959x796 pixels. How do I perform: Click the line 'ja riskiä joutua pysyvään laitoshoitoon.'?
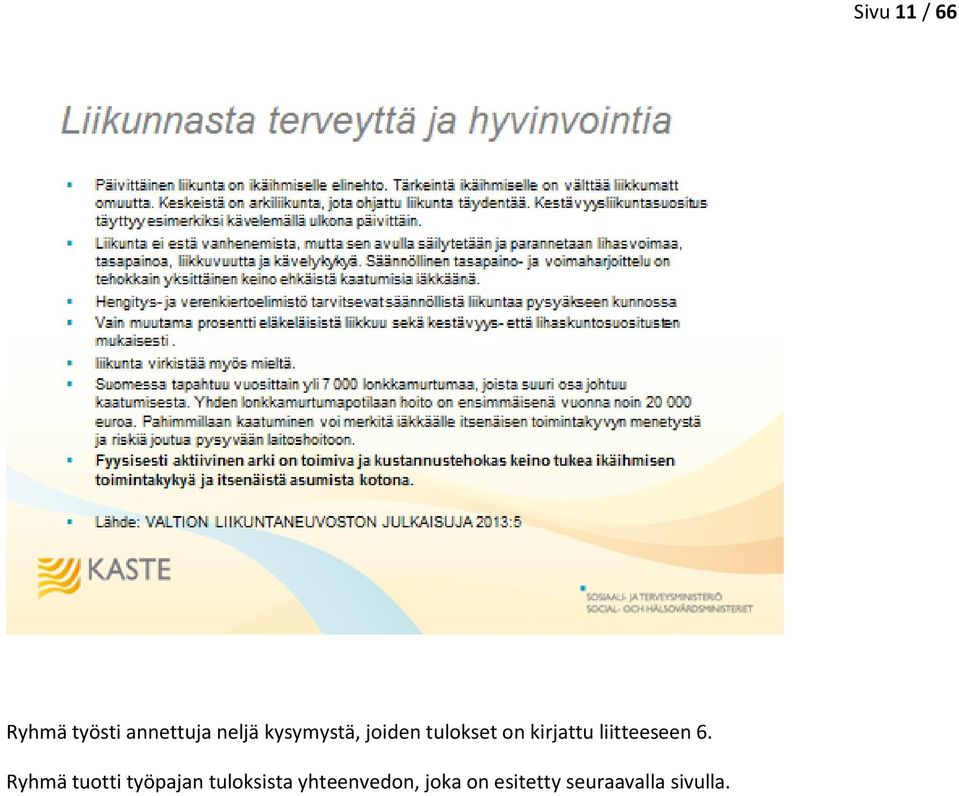(225, 440)
